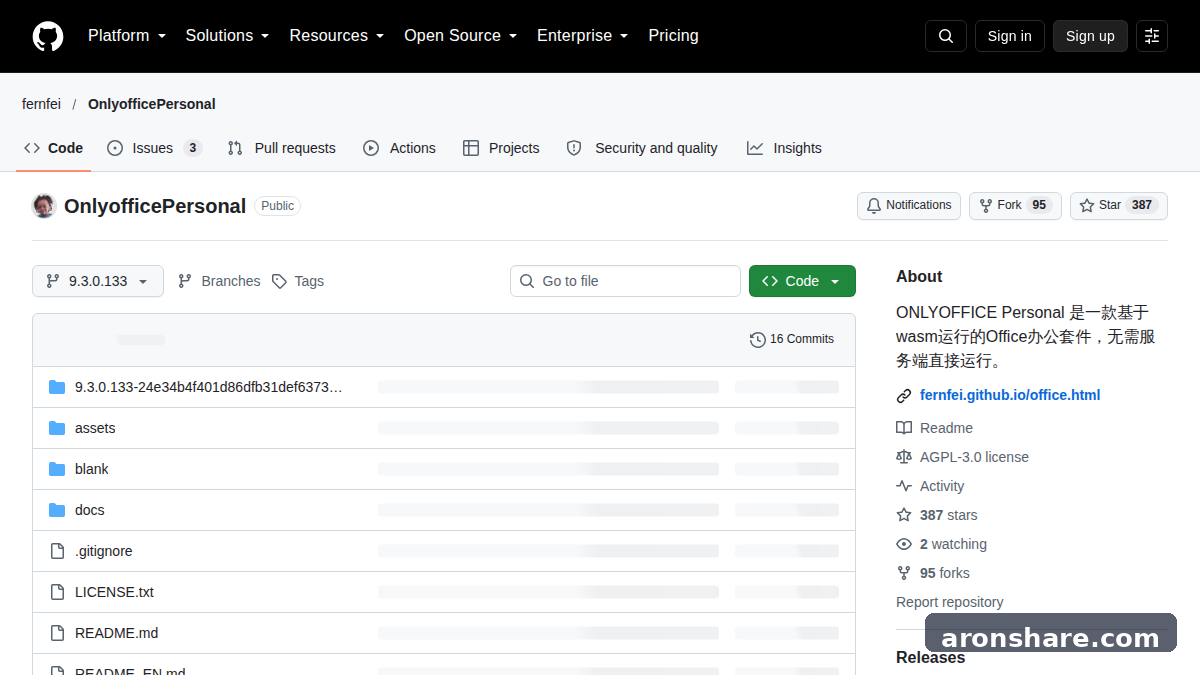This screenshot has height=675, width=1200.
Task: Open the Pull requests tab
Action: (282, 148)
